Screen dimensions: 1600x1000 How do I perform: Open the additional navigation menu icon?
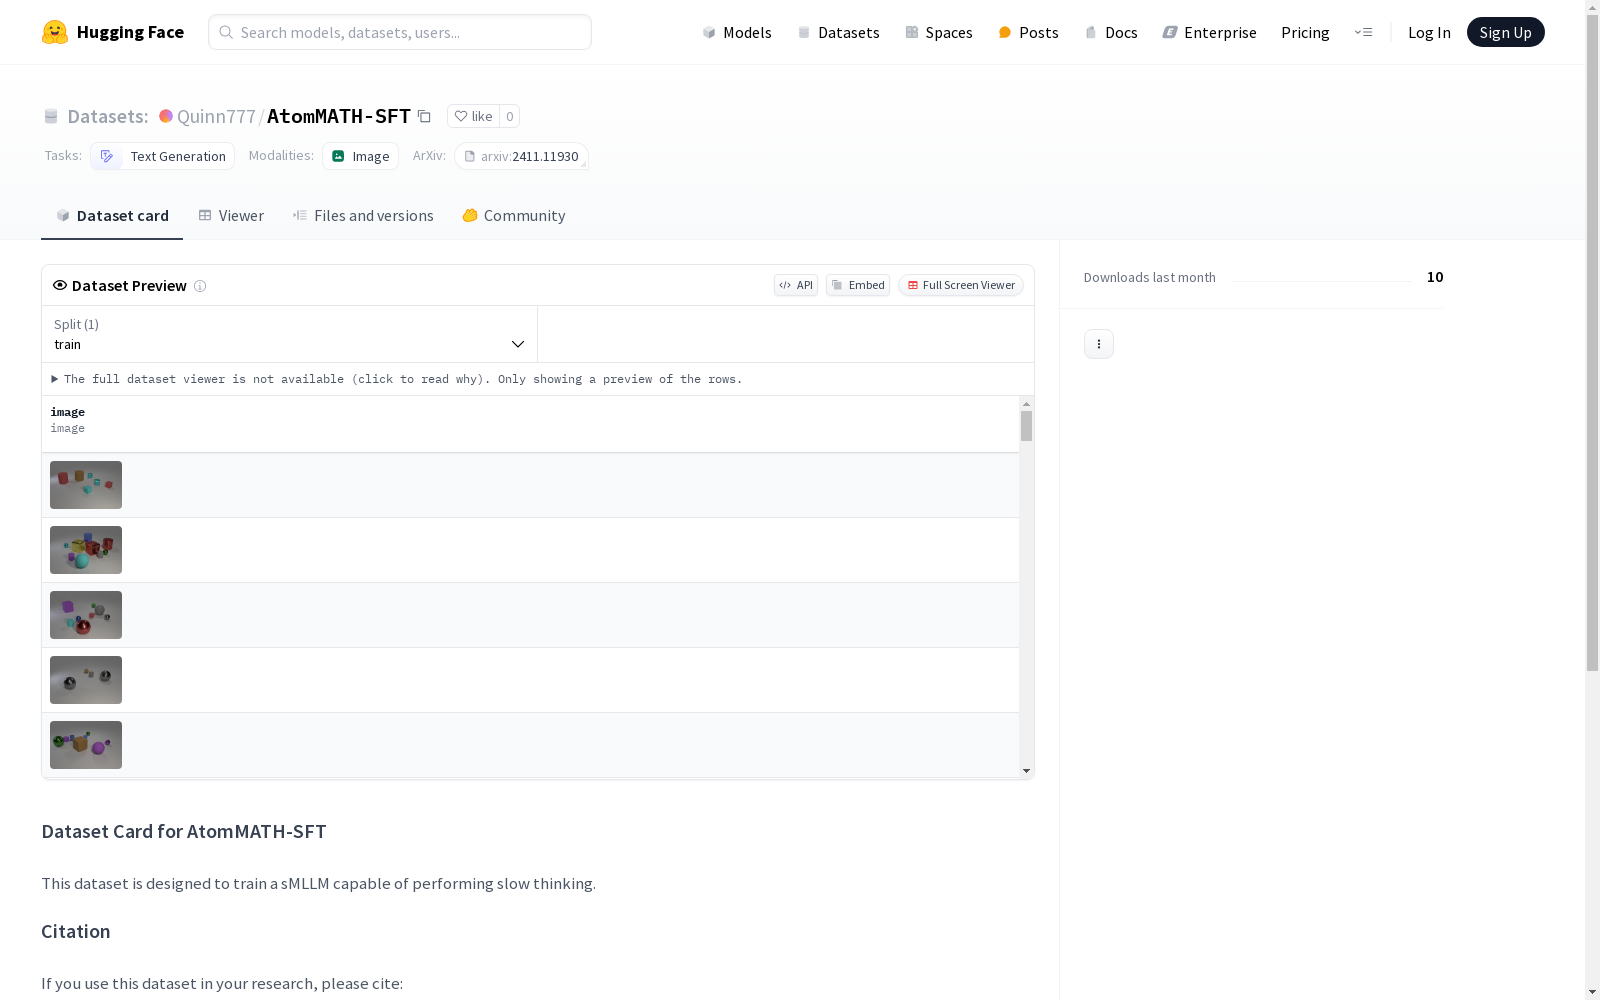point(1363,32)
